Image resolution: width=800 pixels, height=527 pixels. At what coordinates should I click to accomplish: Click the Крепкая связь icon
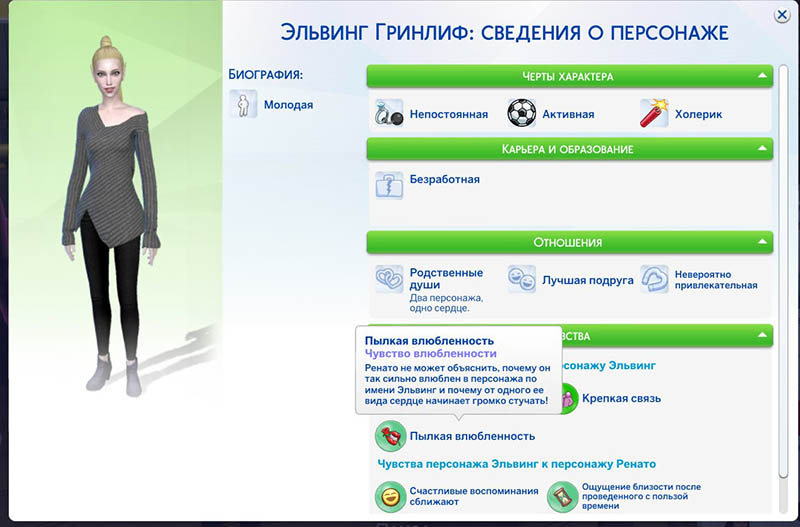[x=570, y=399]
